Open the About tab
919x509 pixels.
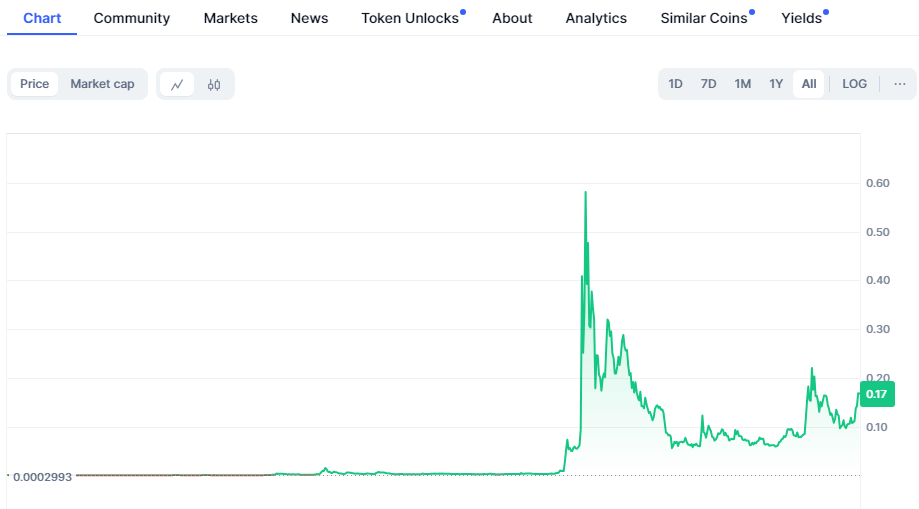coord(512,18)
